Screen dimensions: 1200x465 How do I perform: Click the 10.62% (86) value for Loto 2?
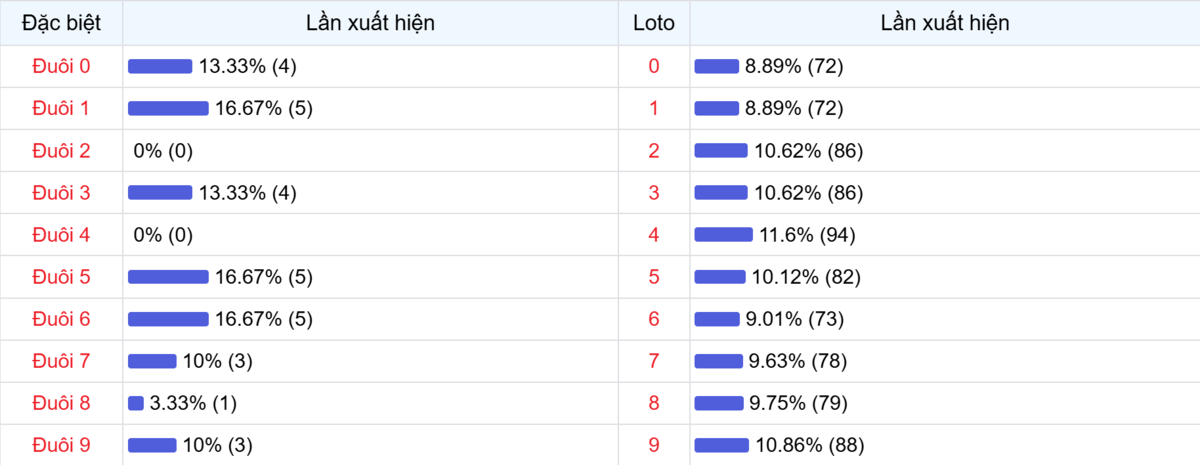pyautogui.click(x=809, y=151)
